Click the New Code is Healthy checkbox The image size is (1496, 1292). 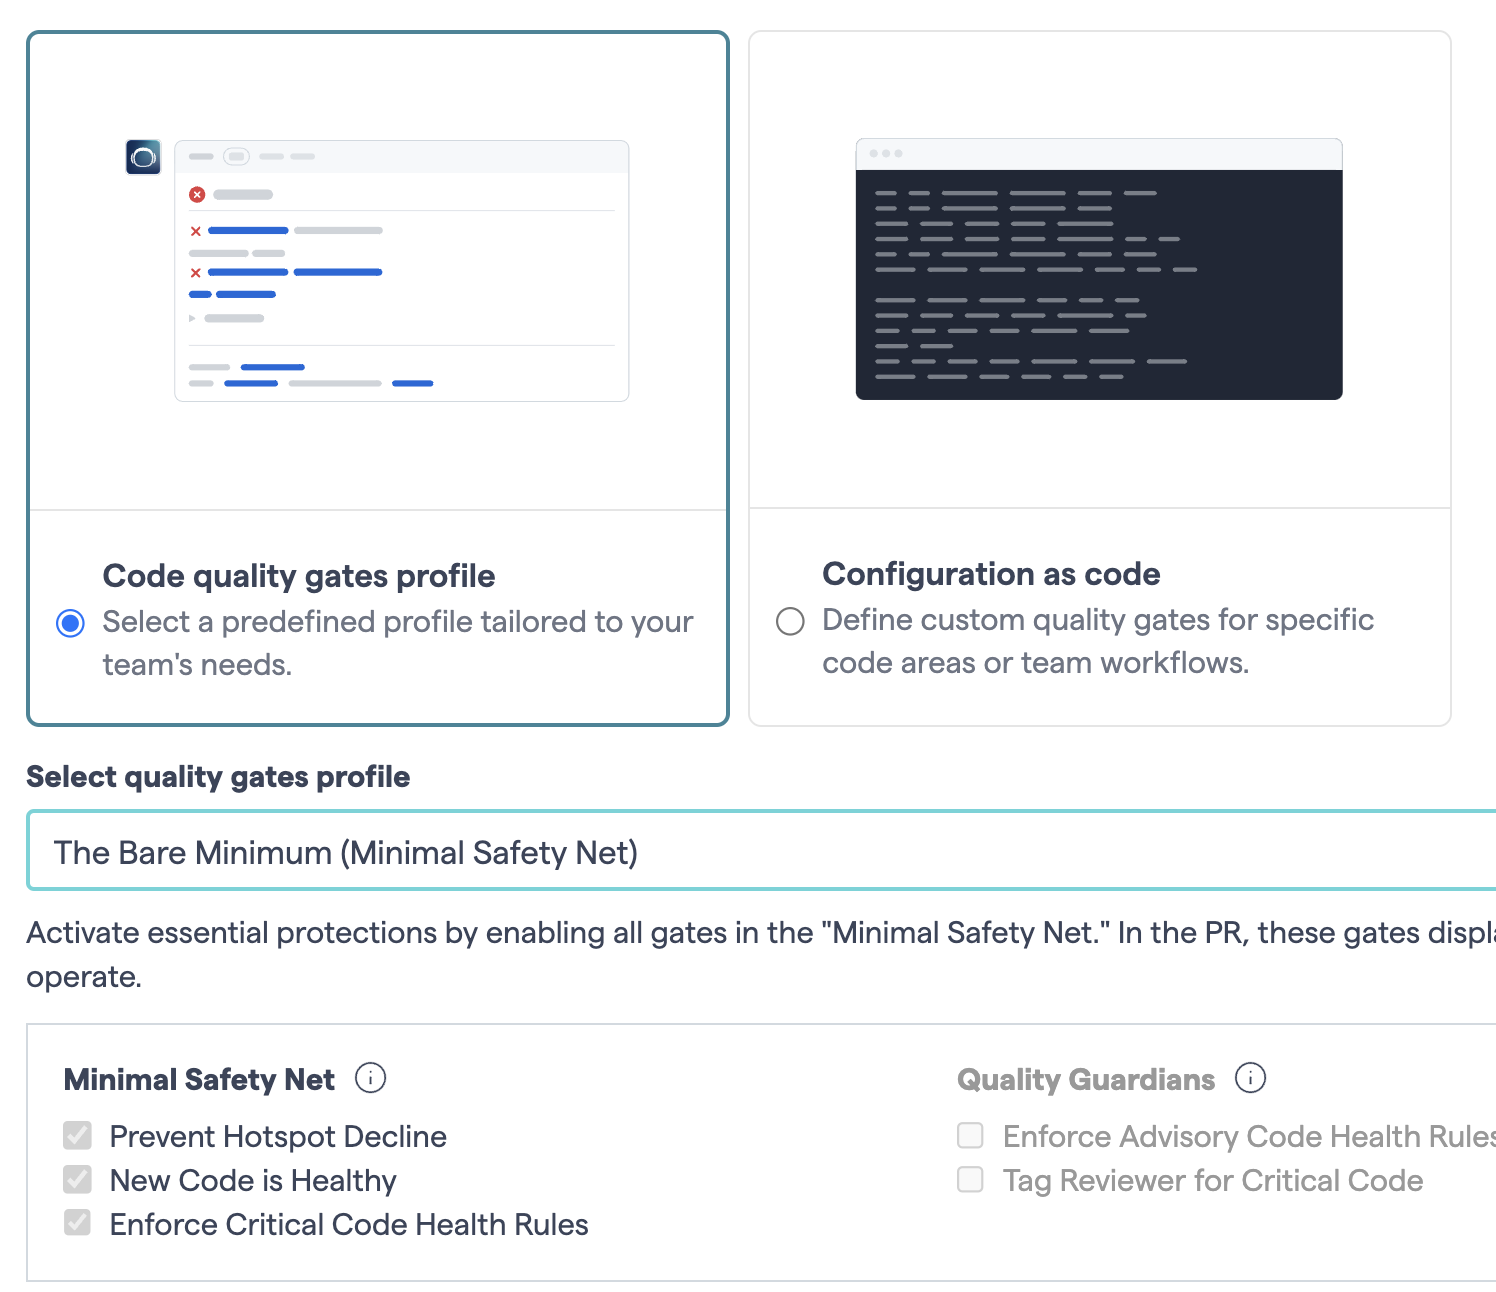[76, 1179]
